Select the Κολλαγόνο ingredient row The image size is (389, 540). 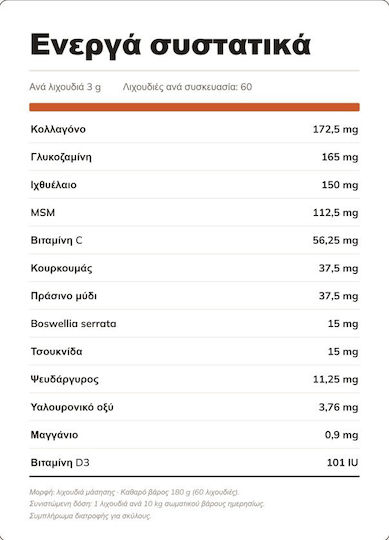(194, 129)
